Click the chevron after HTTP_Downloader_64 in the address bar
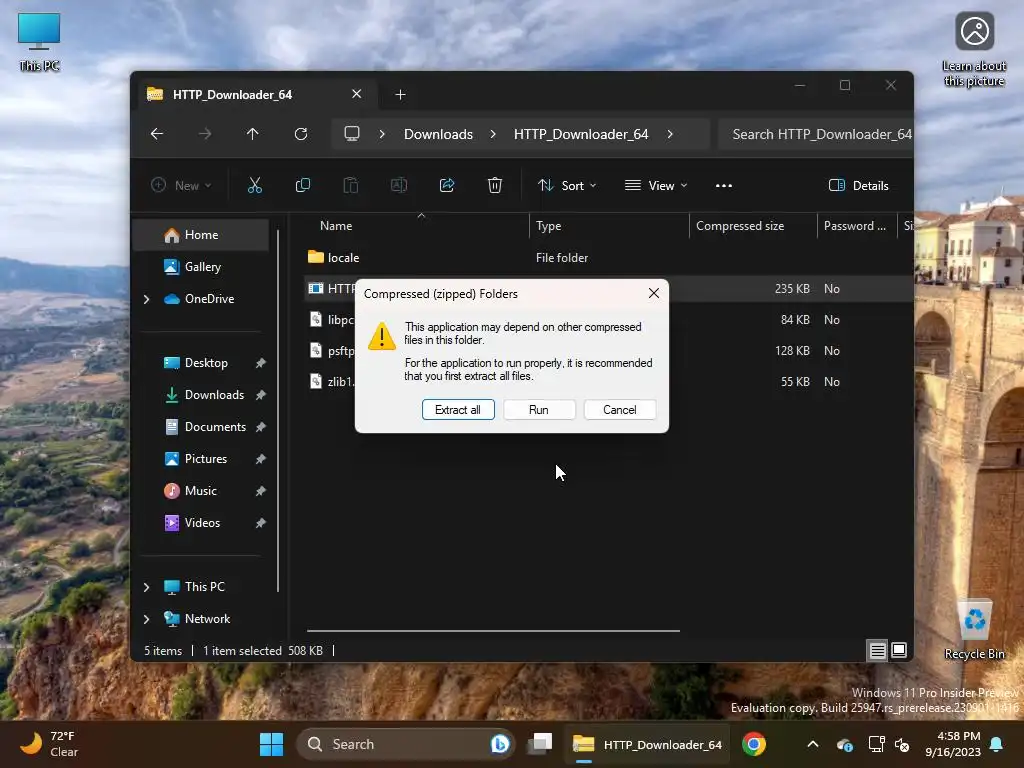The width and height of the screenshot is (1024, 768). 670,134
